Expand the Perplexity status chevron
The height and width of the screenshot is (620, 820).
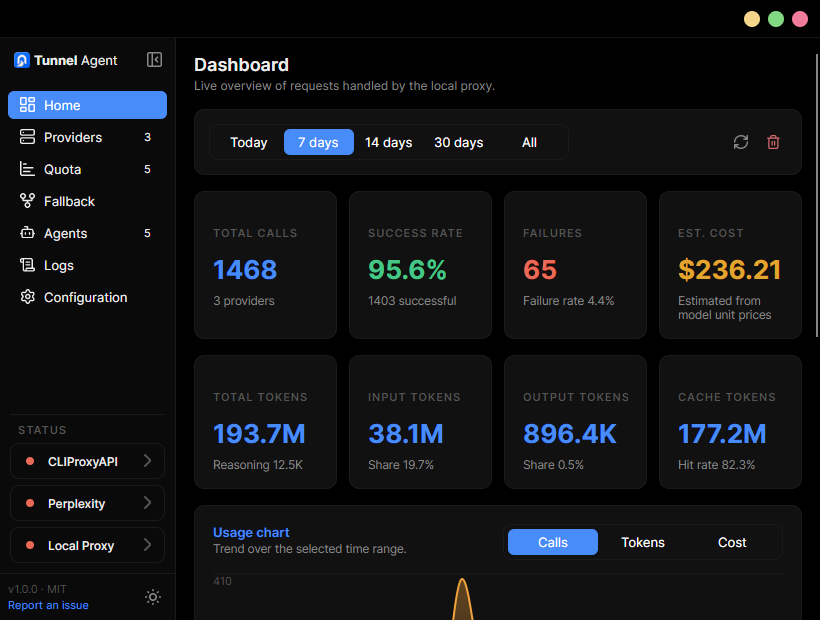[x=147, y=503]
